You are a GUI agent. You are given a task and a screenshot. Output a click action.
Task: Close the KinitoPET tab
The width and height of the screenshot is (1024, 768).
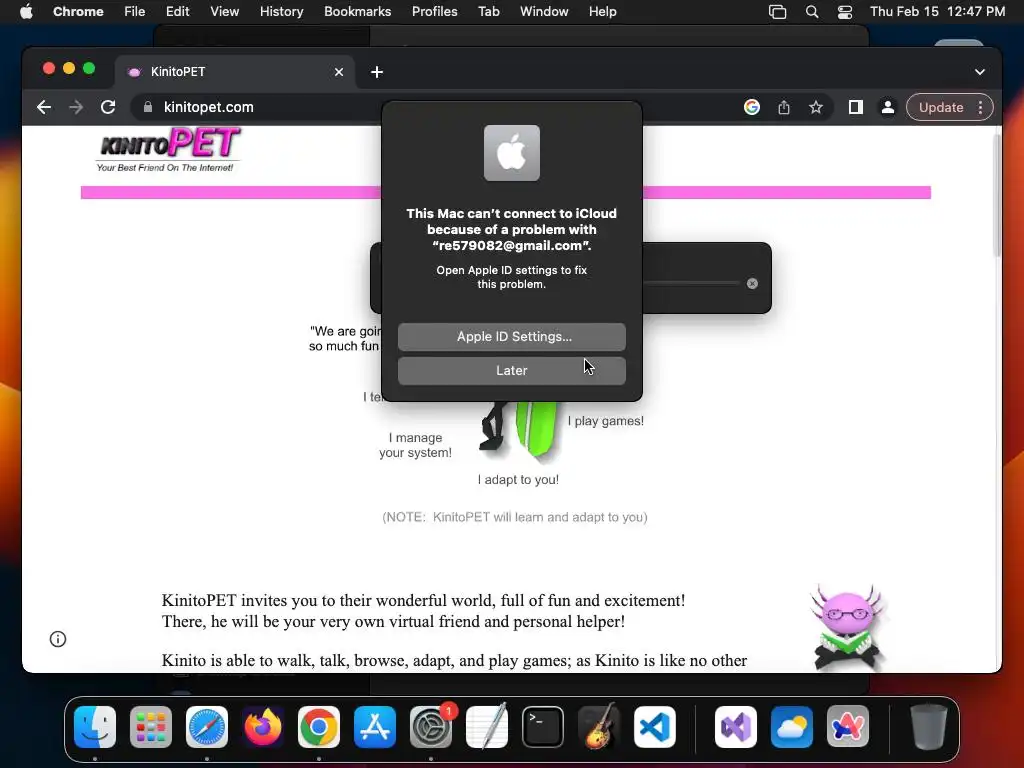pyautogui.click(x=338, y=72)
